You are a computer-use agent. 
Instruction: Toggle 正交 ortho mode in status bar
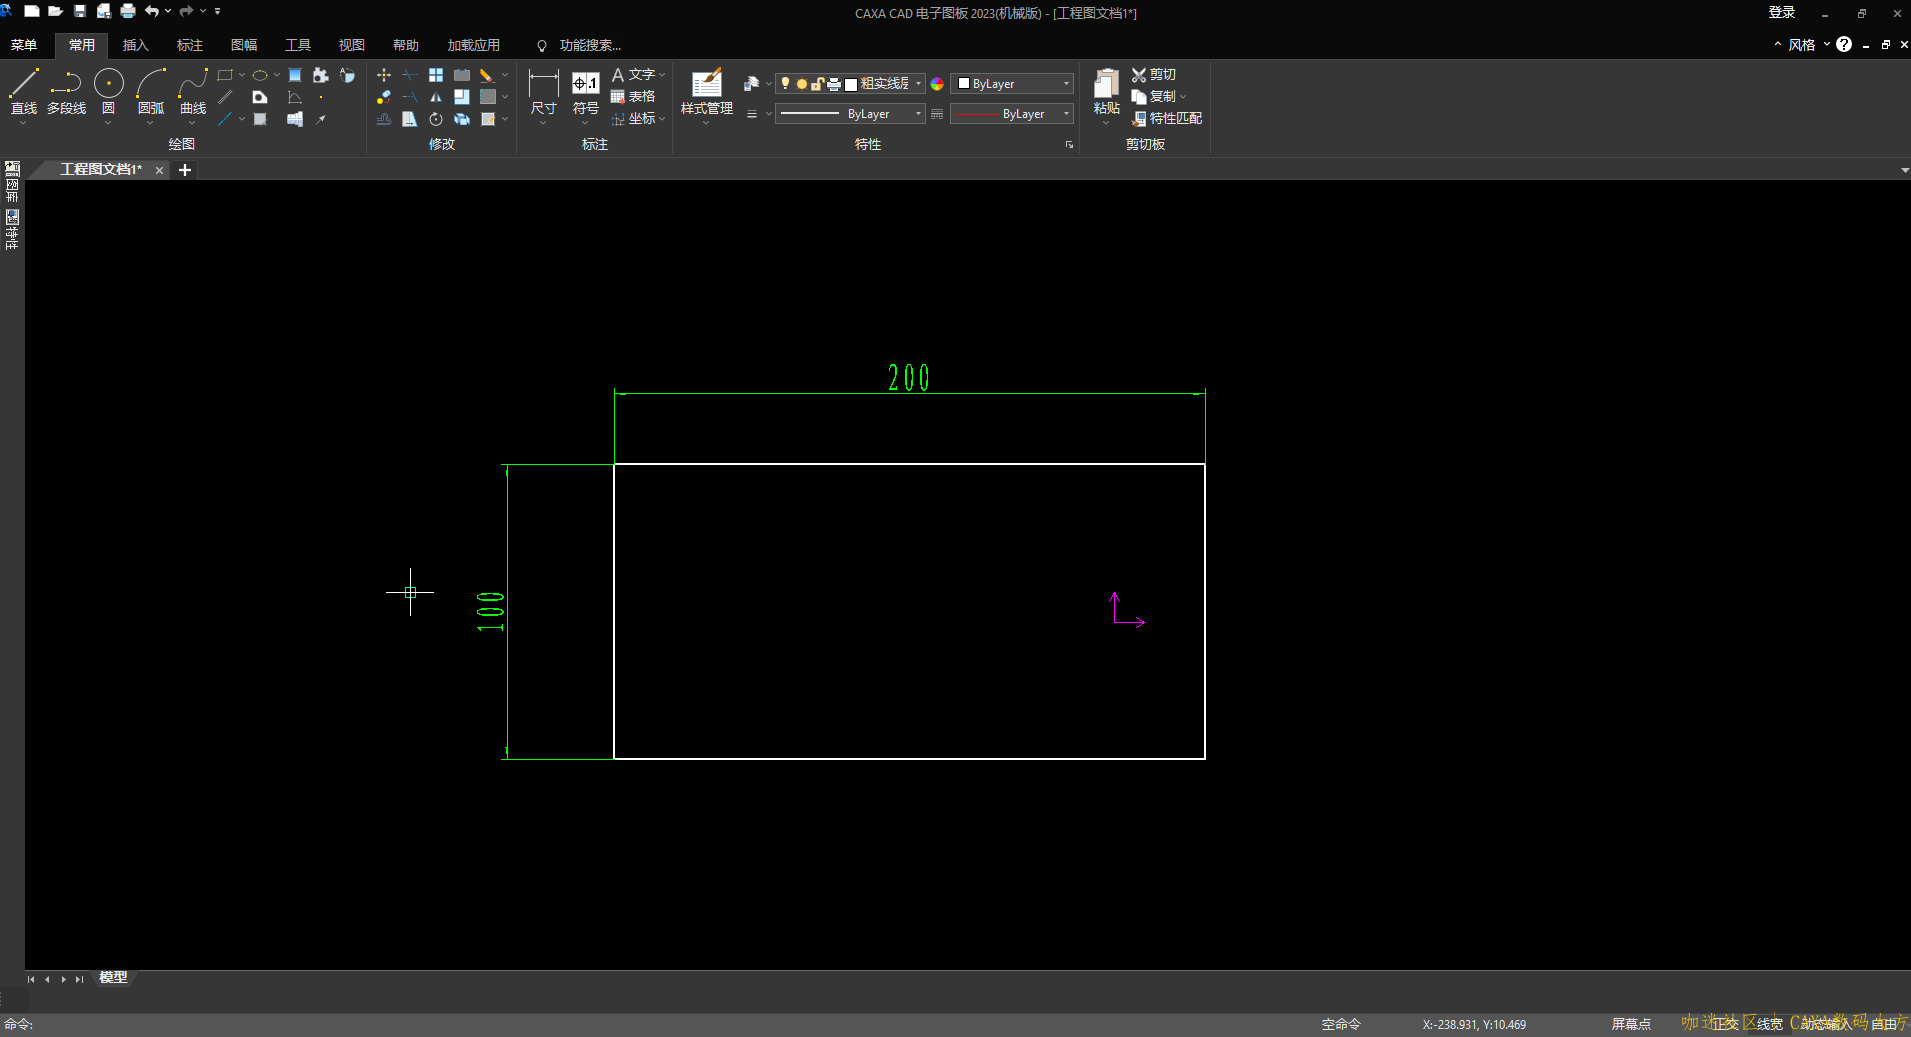(x=1725, y=1024)
